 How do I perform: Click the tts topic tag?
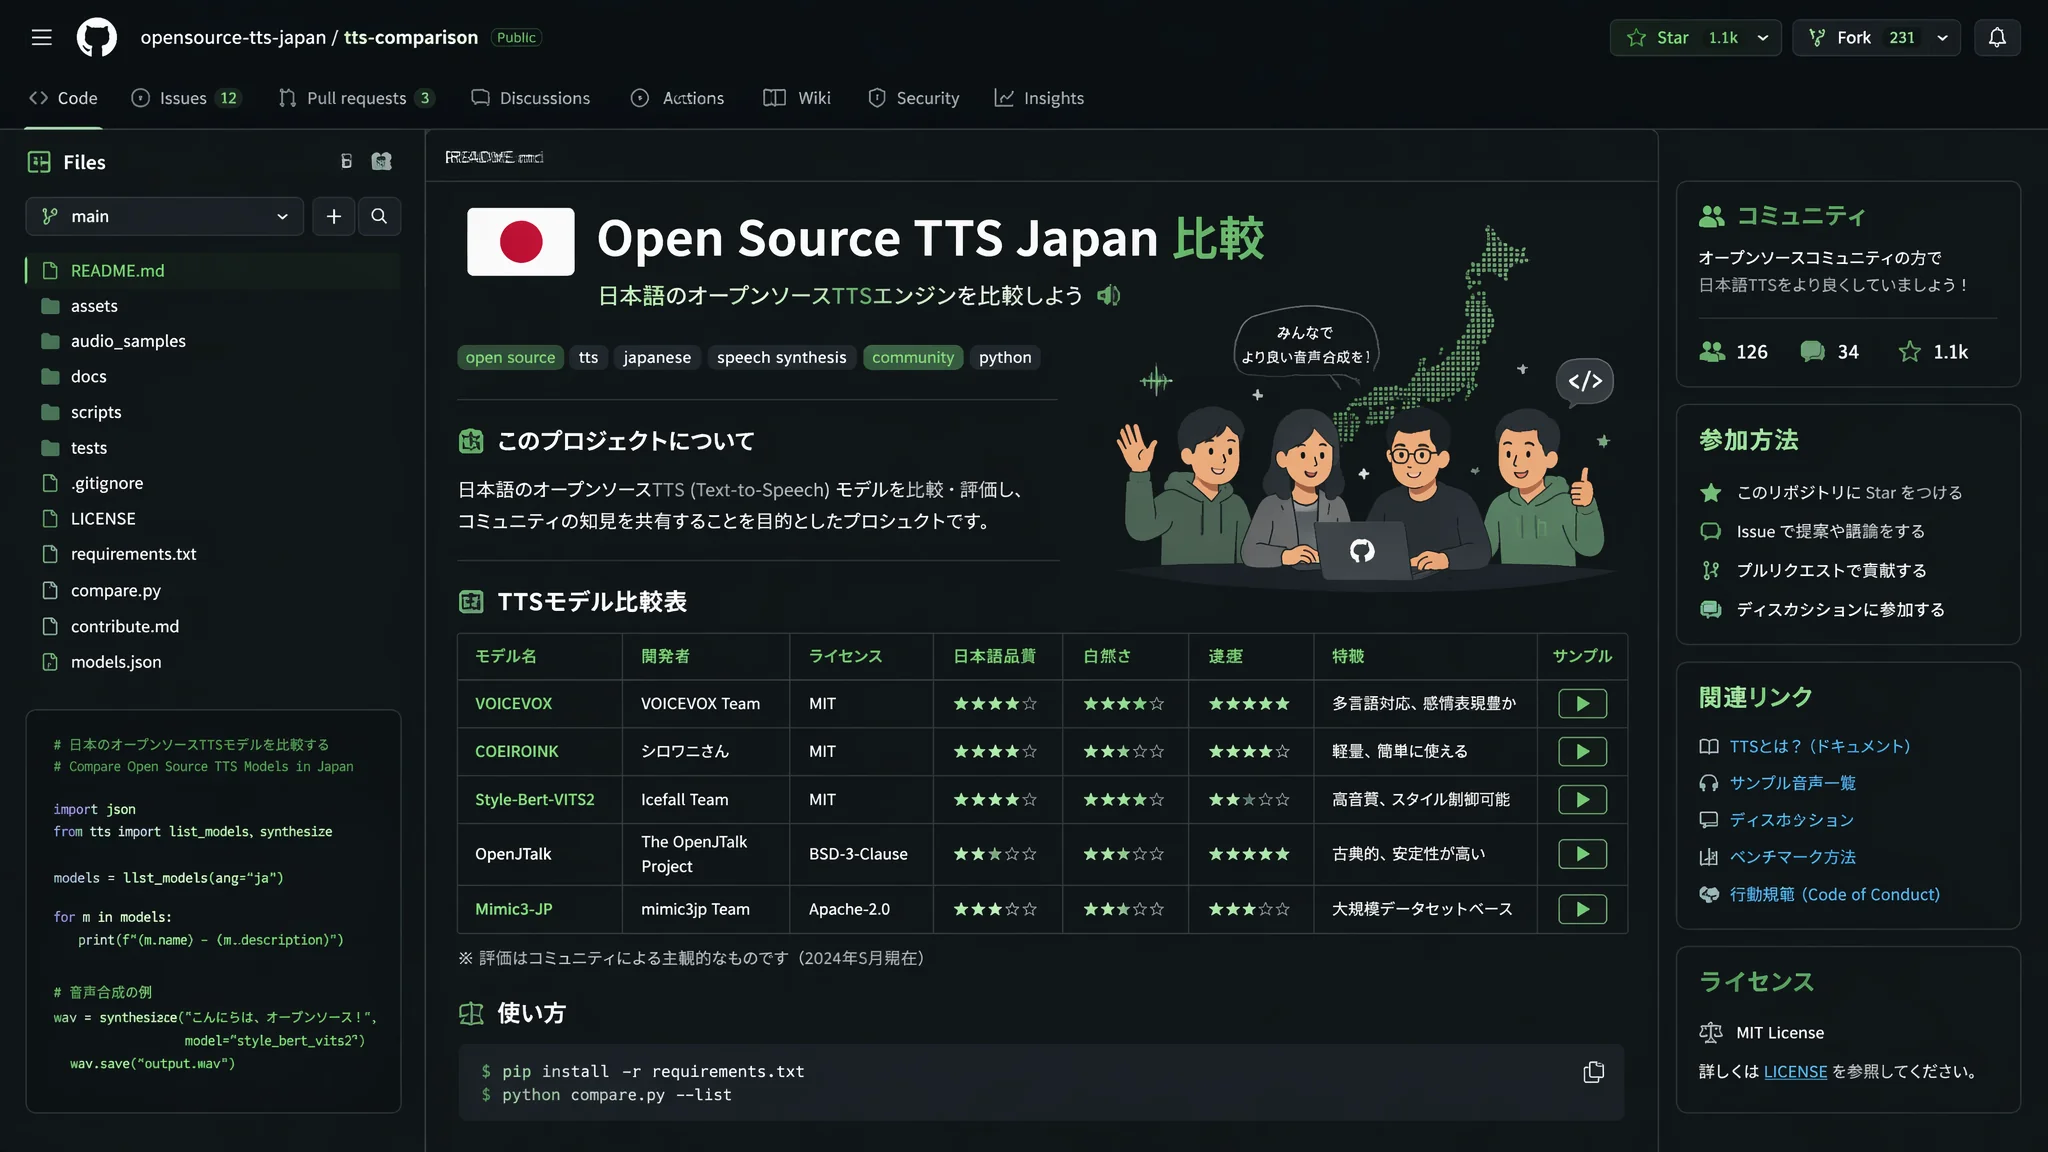(x=588, y=358)
